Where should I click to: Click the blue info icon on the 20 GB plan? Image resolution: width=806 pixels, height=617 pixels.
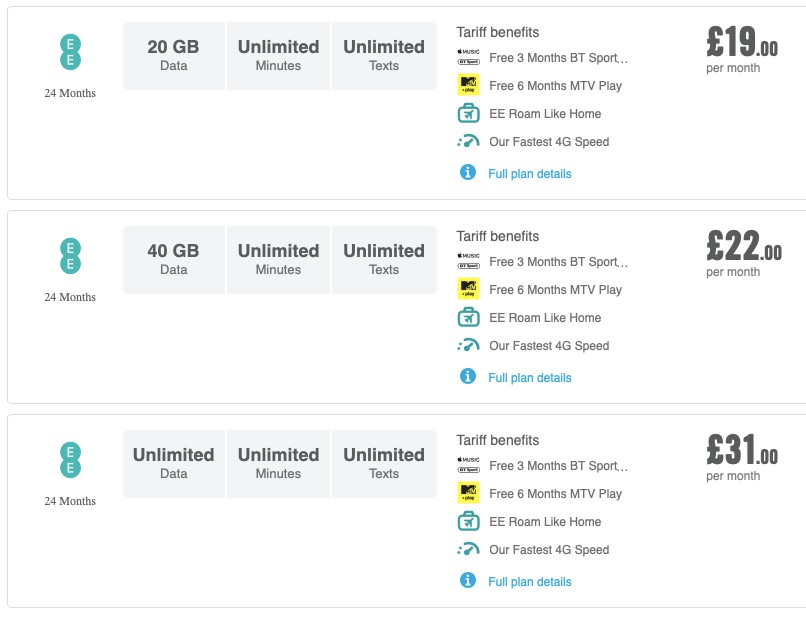pos(467,173)
